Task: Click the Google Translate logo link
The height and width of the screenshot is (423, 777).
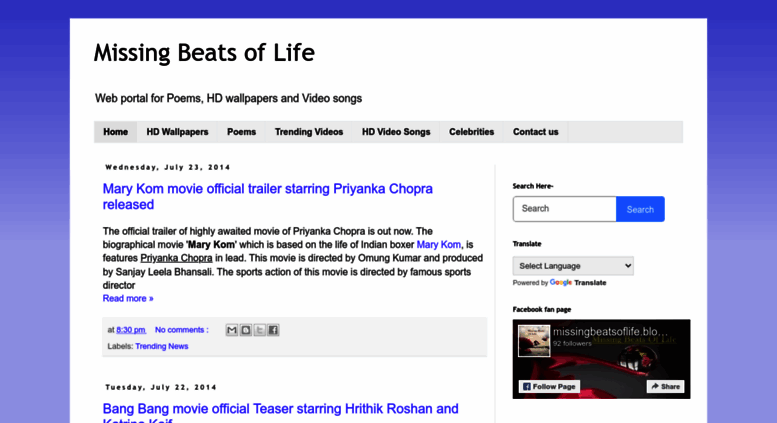Action: tap(578, 283)
